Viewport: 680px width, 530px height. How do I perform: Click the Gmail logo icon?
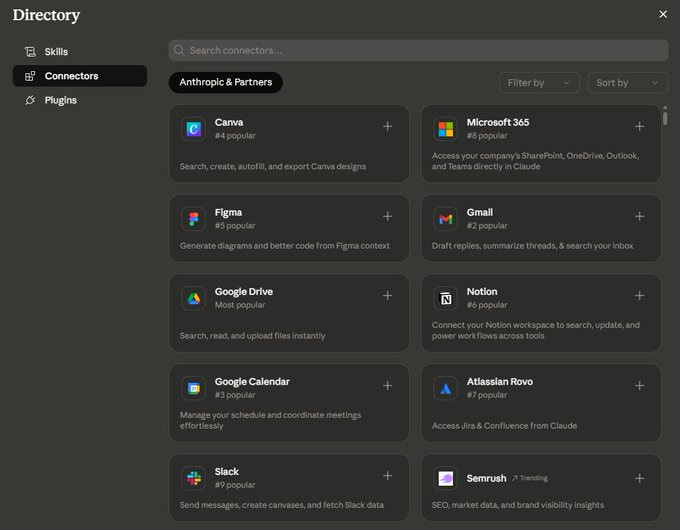click(x=445, y=219)
